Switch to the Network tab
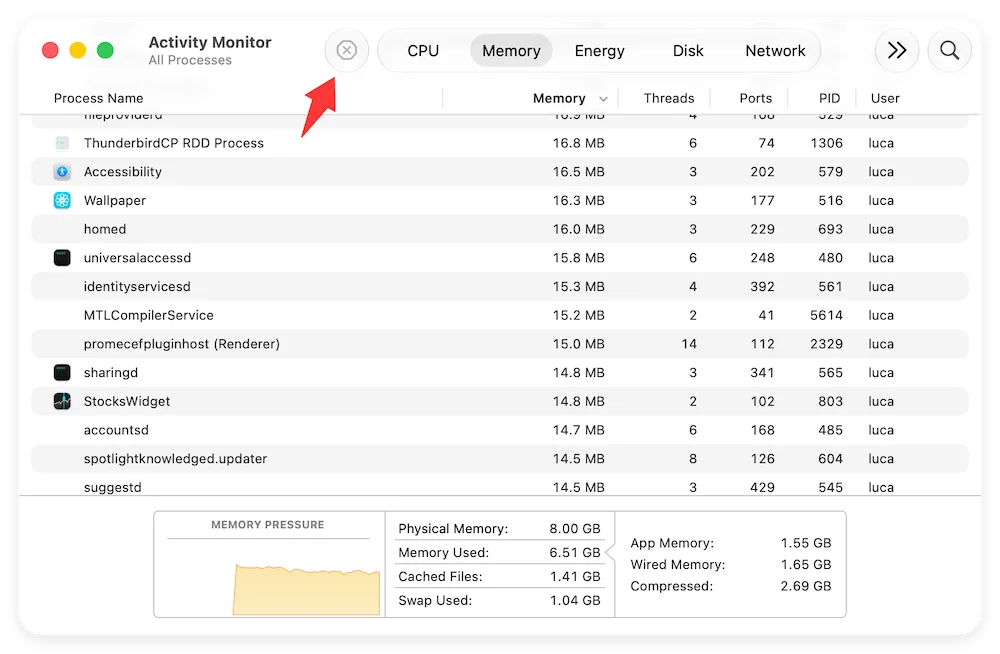This screenshot has width=1000, height=654. [x=775, y=50]
